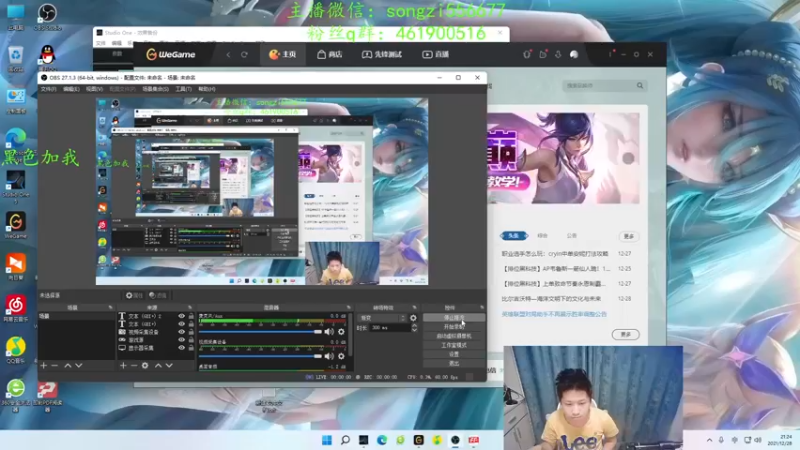Viewport: 800px width, 450px height.
Task: Mute the 麦克风/Aux speaker icon
Action: coord(329,332)
